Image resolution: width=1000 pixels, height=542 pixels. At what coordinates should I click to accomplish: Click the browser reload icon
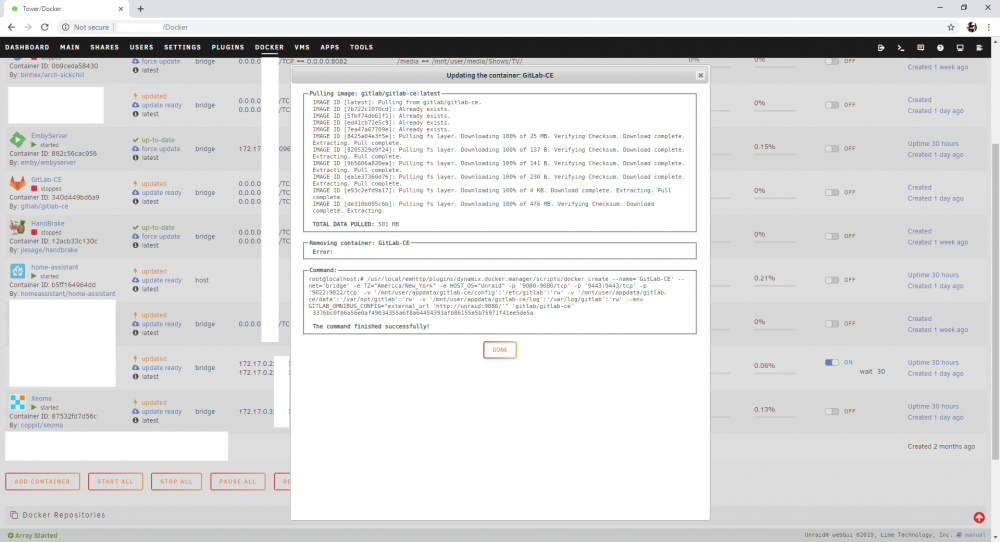coord(45,27)
